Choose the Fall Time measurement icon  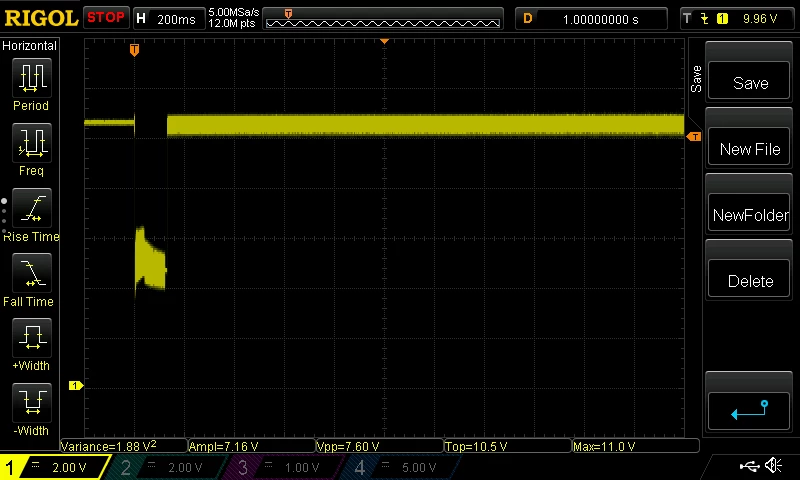[32, 273]
